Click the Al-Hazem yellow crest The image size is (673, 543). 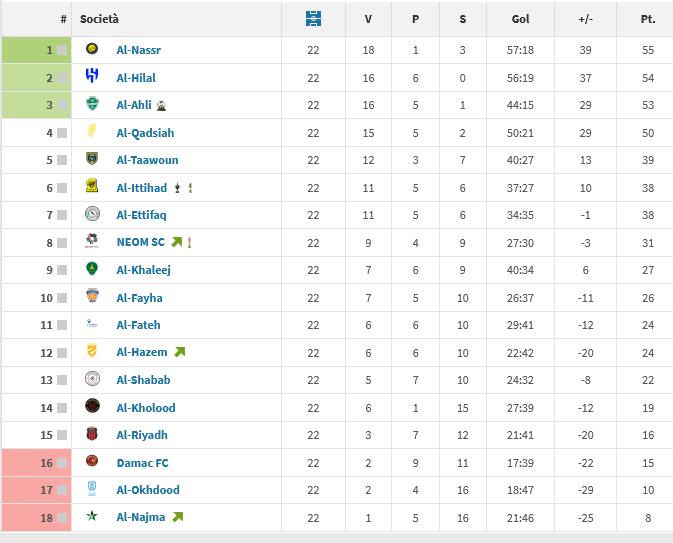92,352
